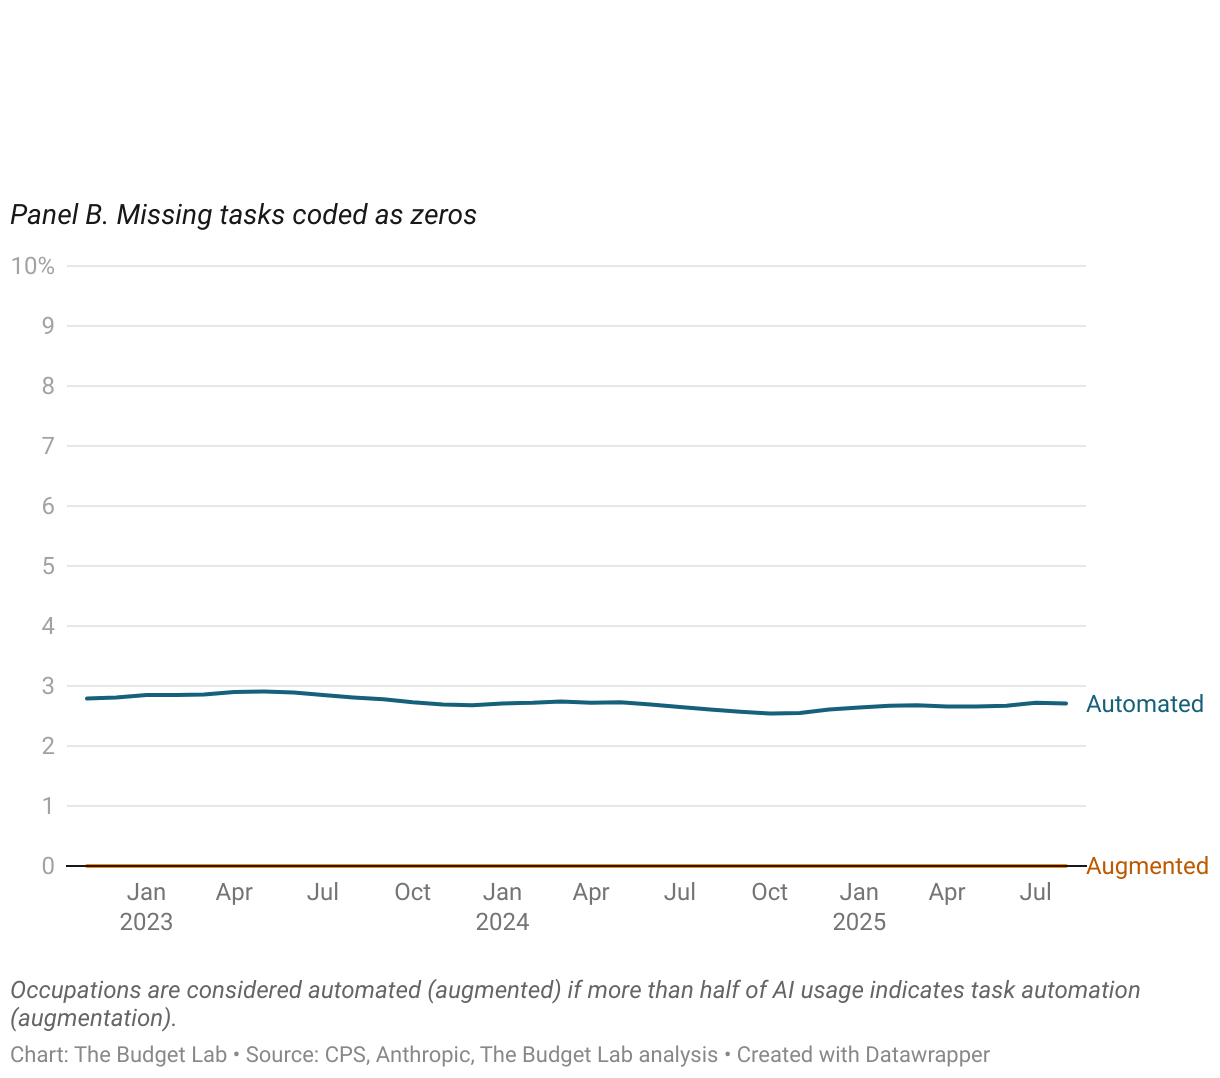Screen dimensions: 1220x1078
Task: Click the Automated series label
Action: click(x=1144, y=704)
